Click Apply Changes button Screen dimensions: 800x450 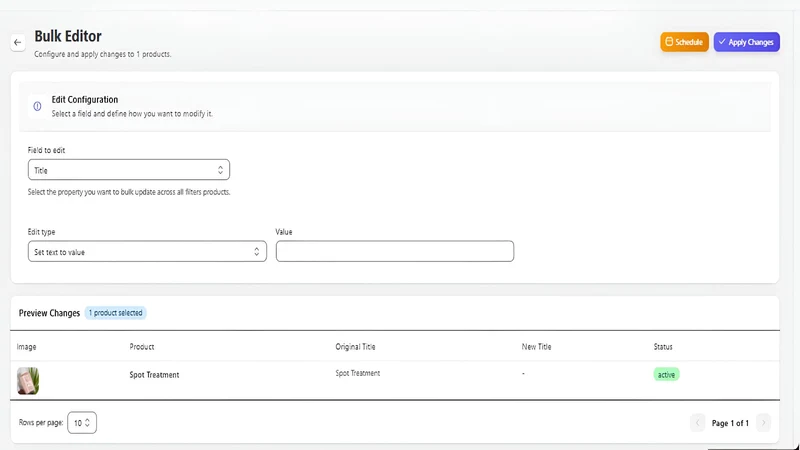point(746,42)
